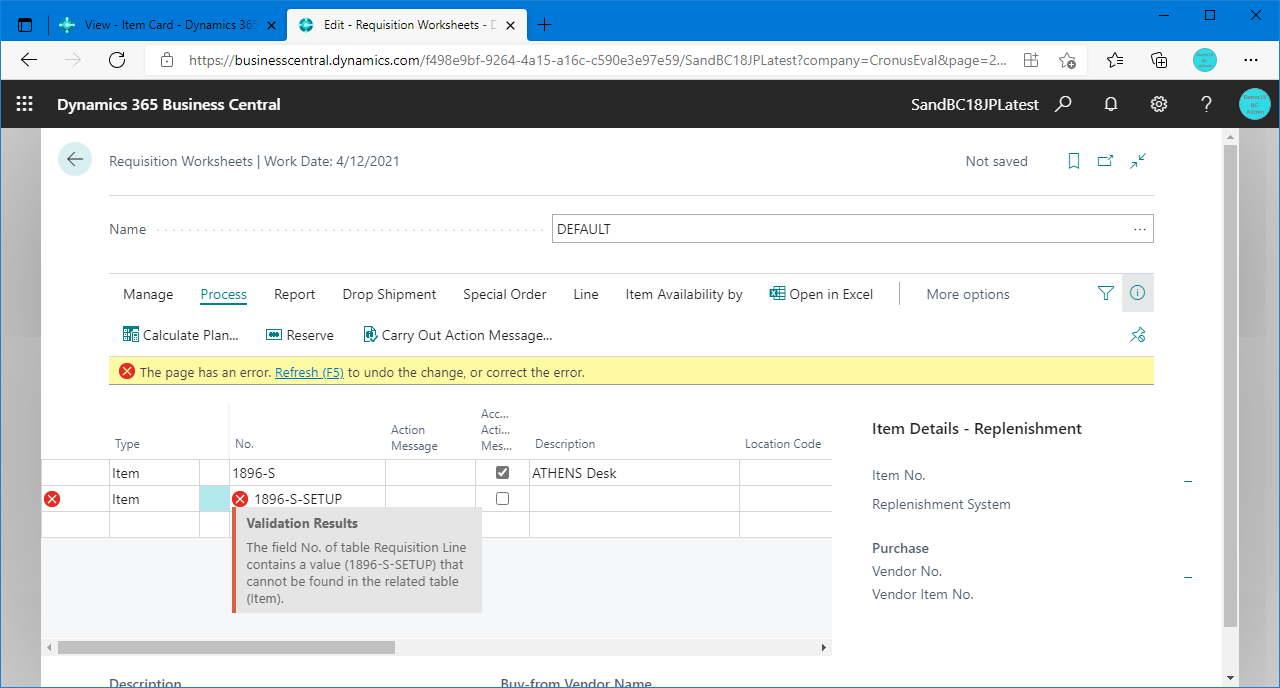Open Business Central search magnifier
Viewport: 1280px width, 688px height.
[x=1063, y=104]
